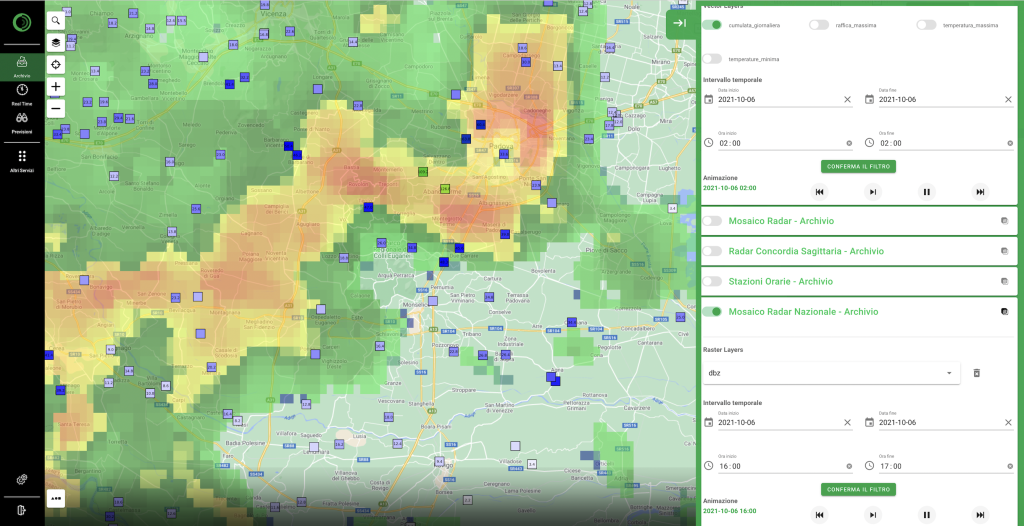
Task: Copy icon on Stazioni Orarie row
Action: pyautogui.click(x=1004, y=281)
